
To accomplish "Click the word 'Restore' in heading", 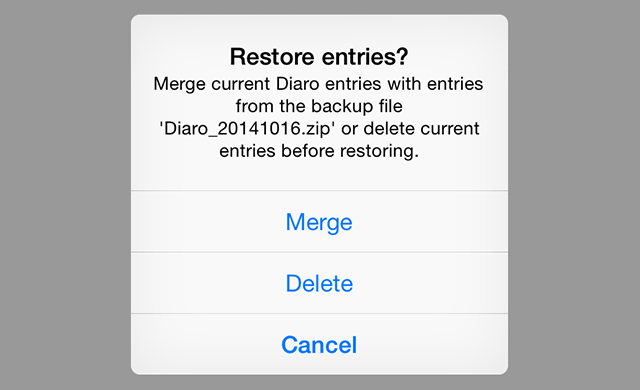I will point(273,57).
